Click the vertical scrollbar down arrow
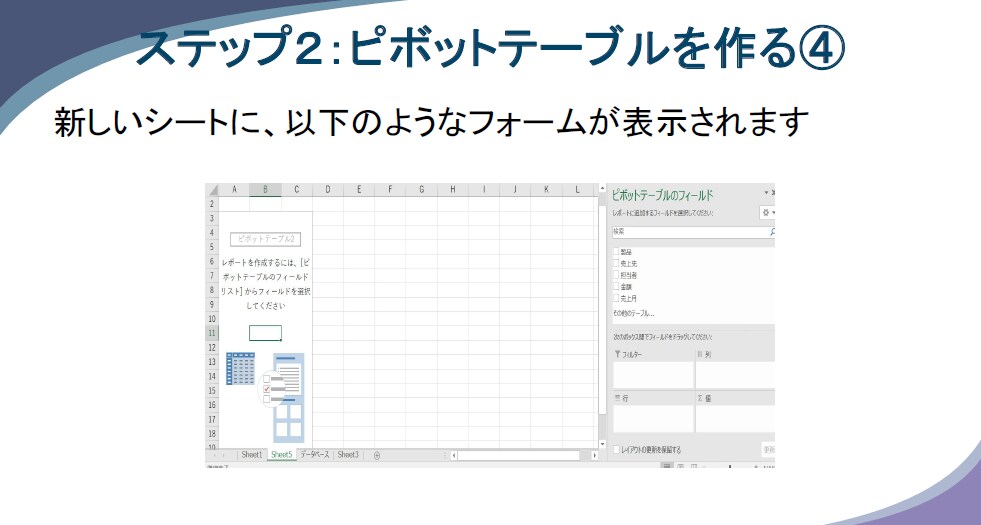The width and height of the screenshot is (981, 525). coord(602,444)
